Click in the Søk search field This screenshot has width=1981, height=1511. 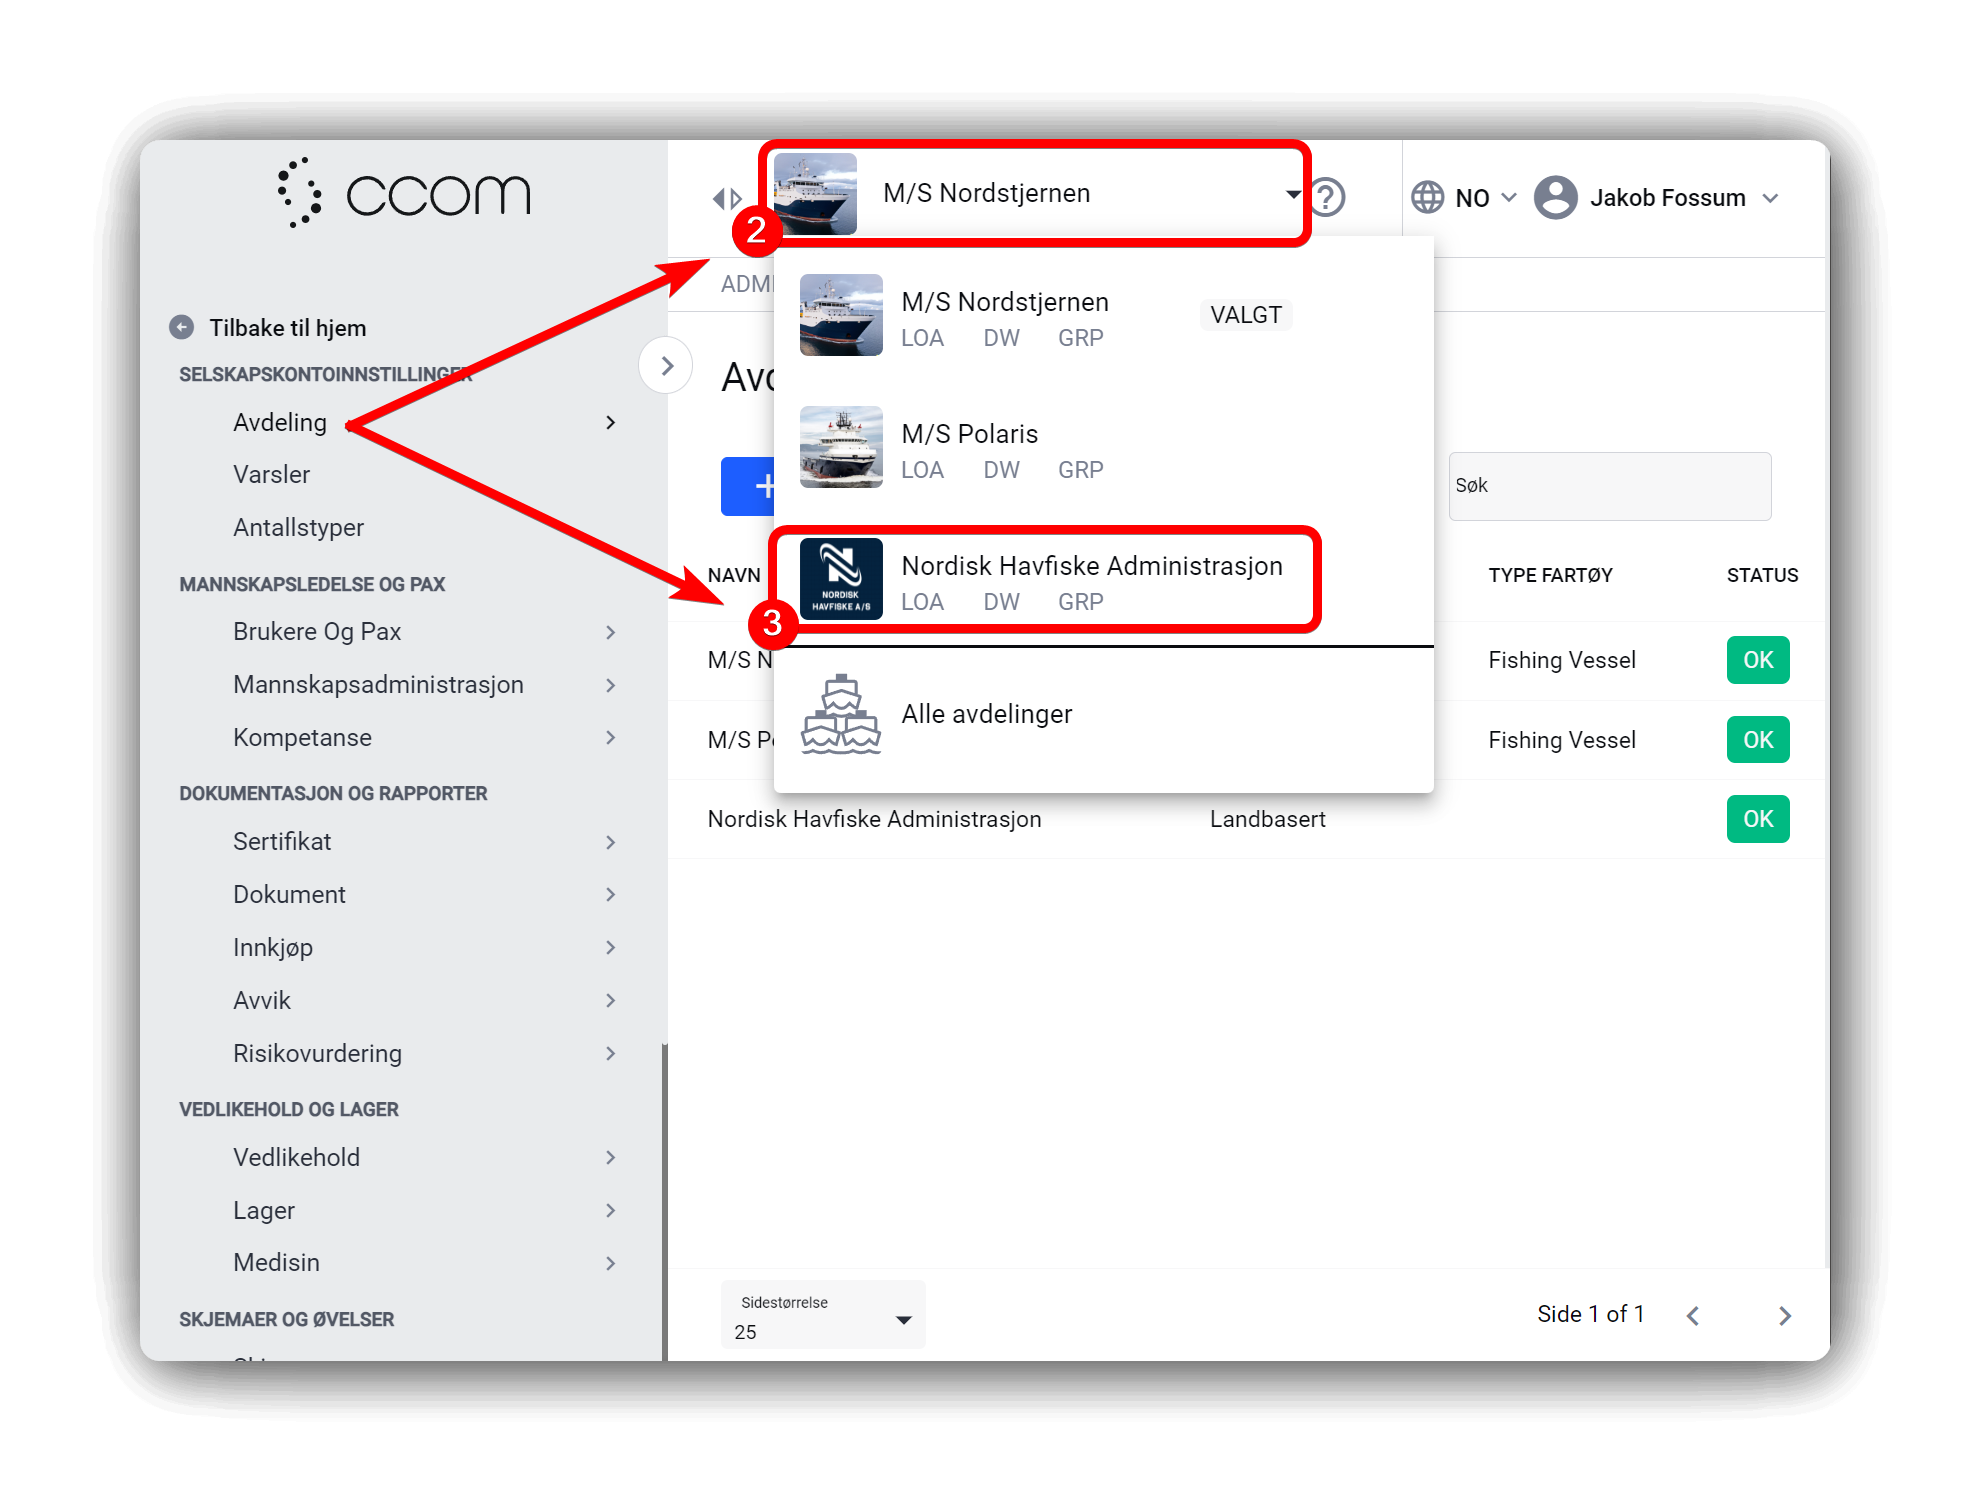[1609, 486]
